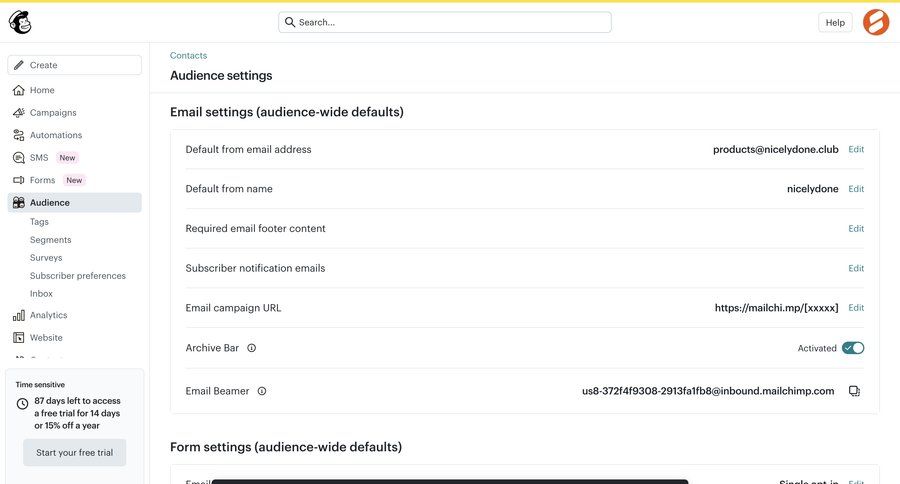Open the Campaigns menu item

75,113
